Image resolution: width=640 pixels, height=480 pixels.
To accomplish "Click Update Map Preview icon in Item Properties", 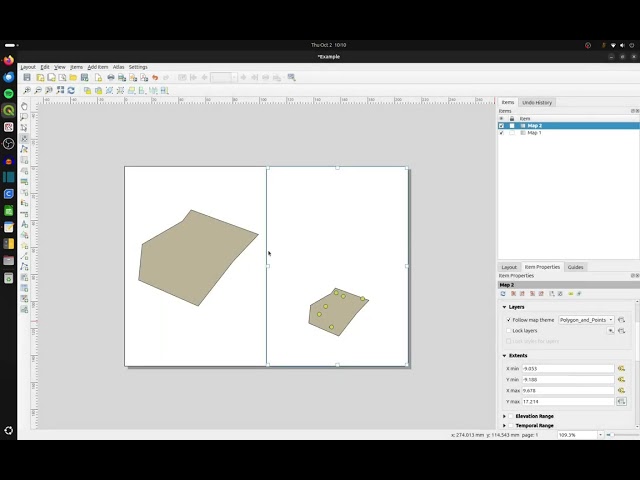I will point(503,294).
